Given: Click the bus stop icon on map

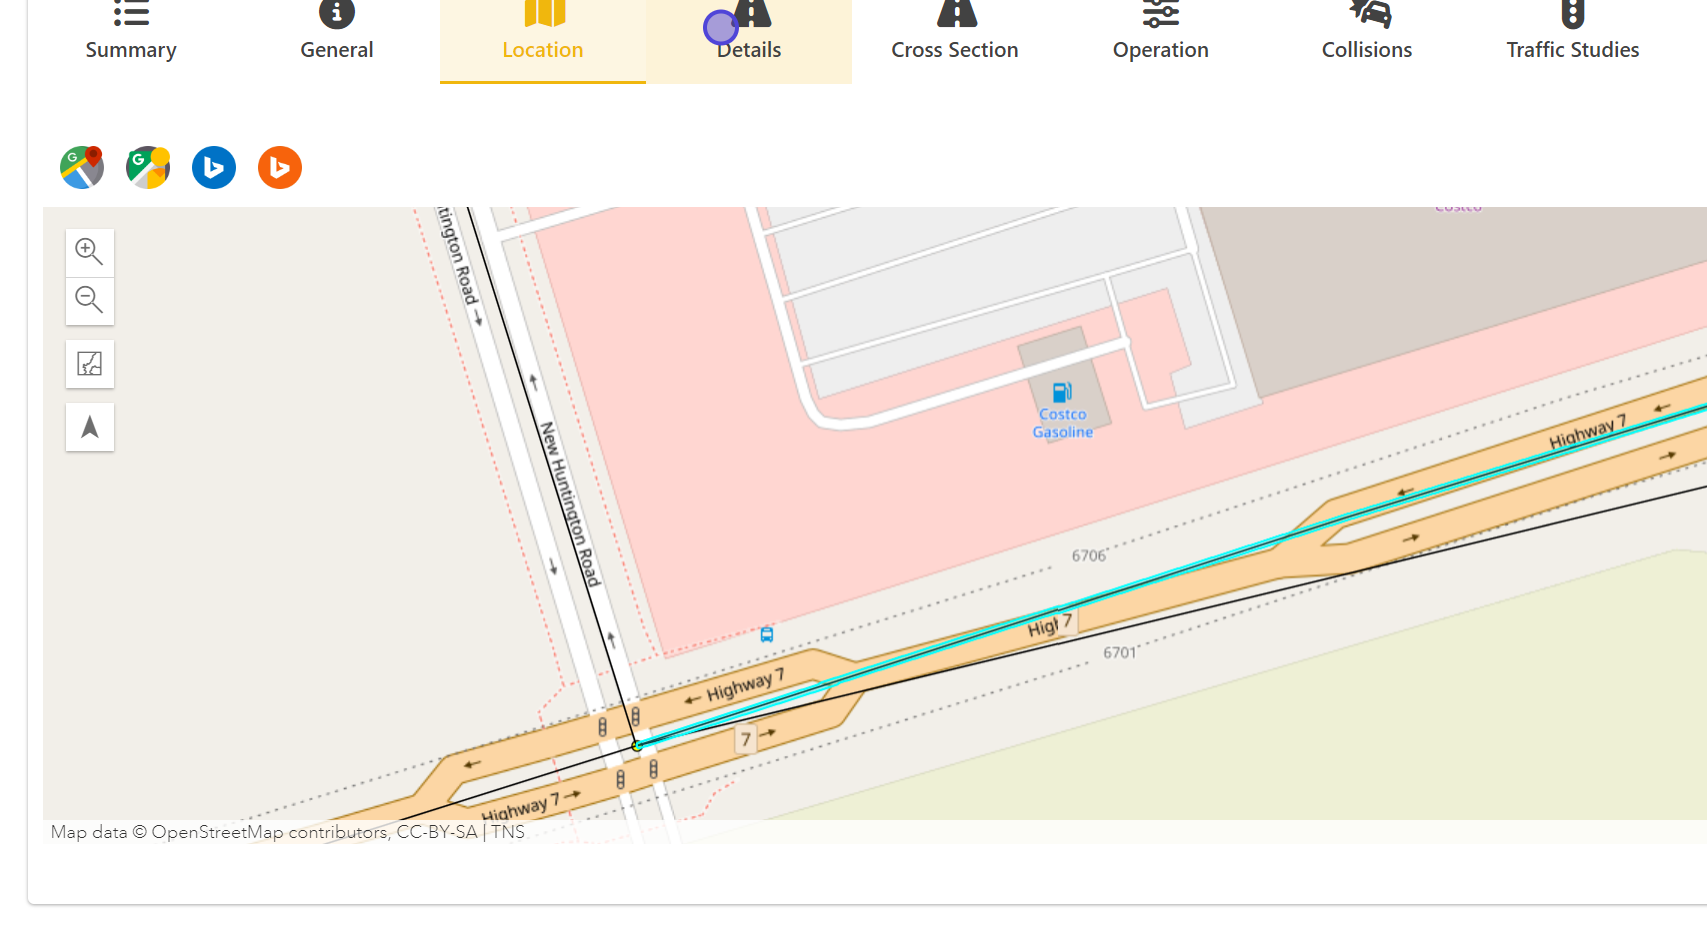Looking at the screenshot, I should (767, 634).
